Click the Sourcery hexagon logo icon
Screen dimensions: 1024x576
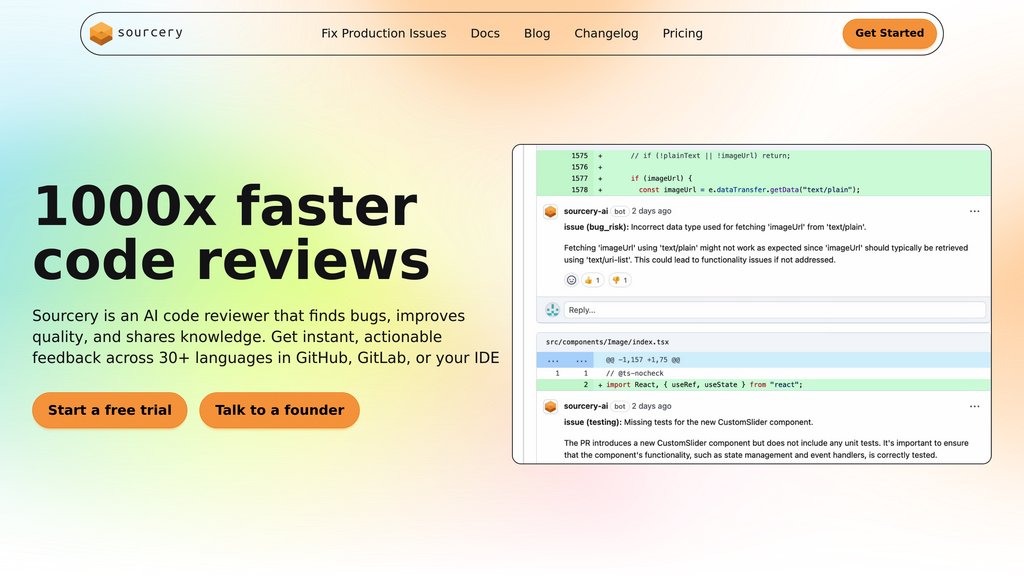click(101, 33)
